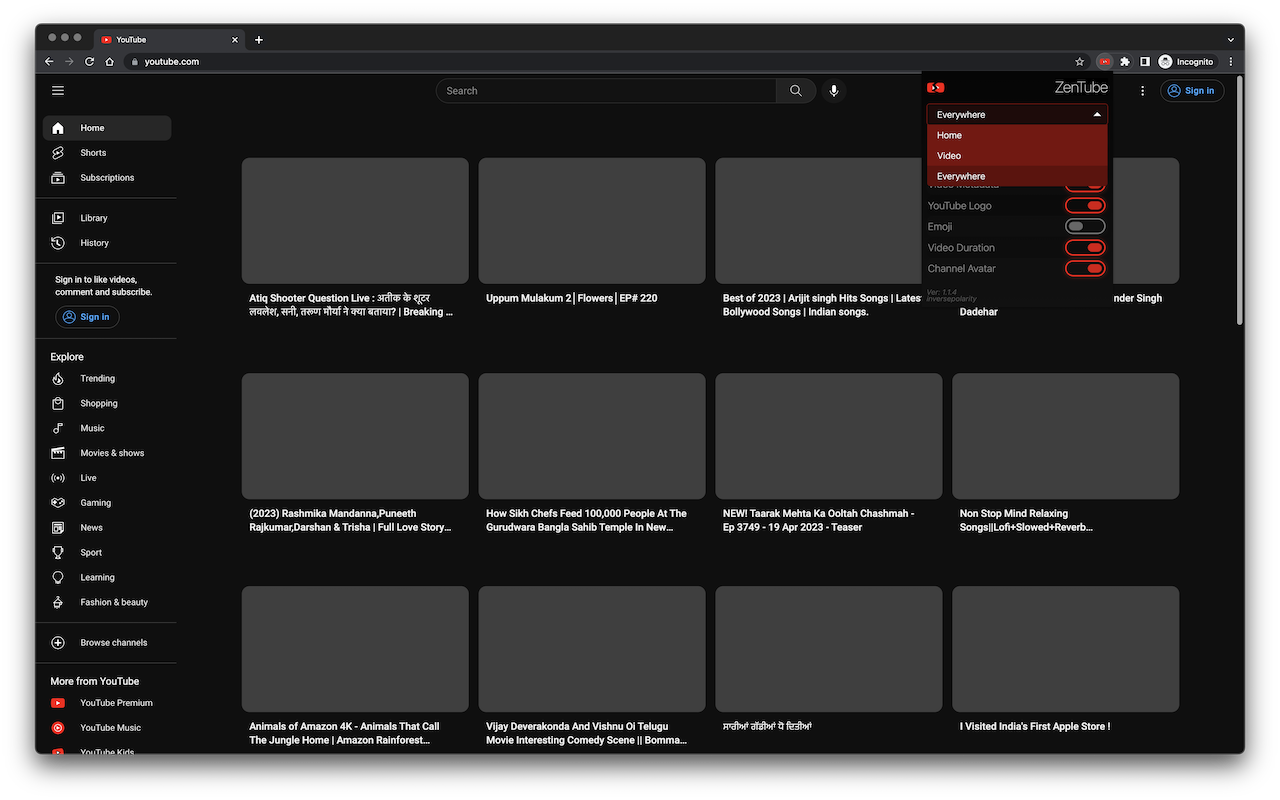1280x800 pixels.
Task: Open the hamburger guide menu
Action: 58,91
